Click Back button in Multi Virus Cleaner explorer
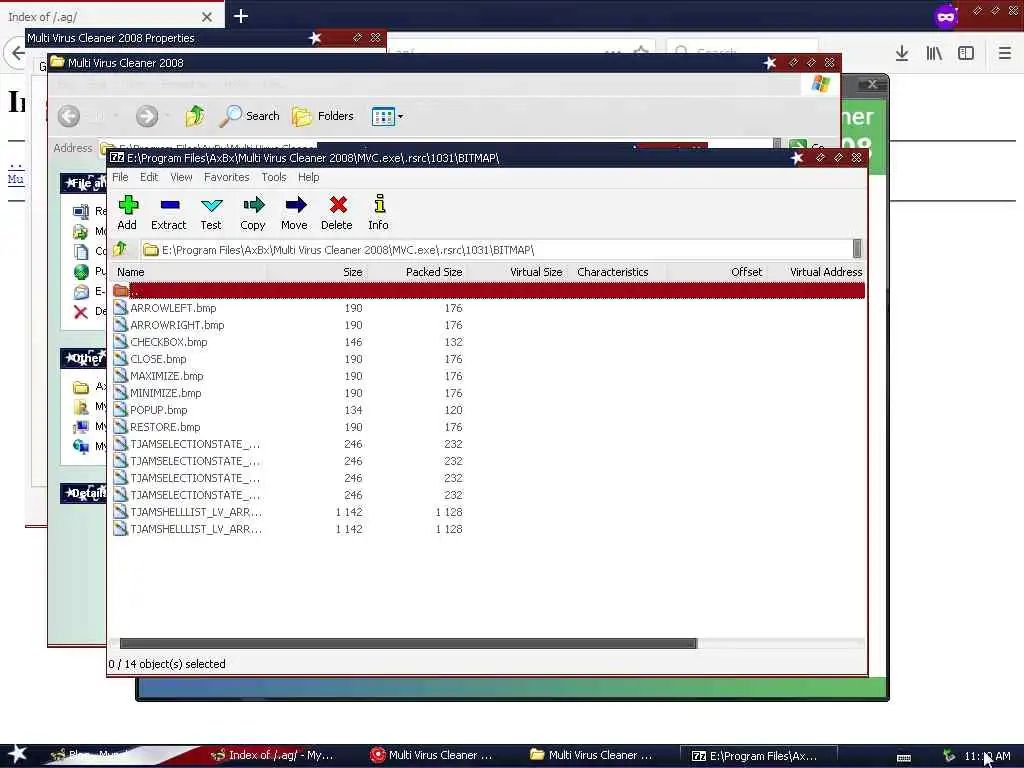This screenshot has width=1024, height=768. pos(69,116)
